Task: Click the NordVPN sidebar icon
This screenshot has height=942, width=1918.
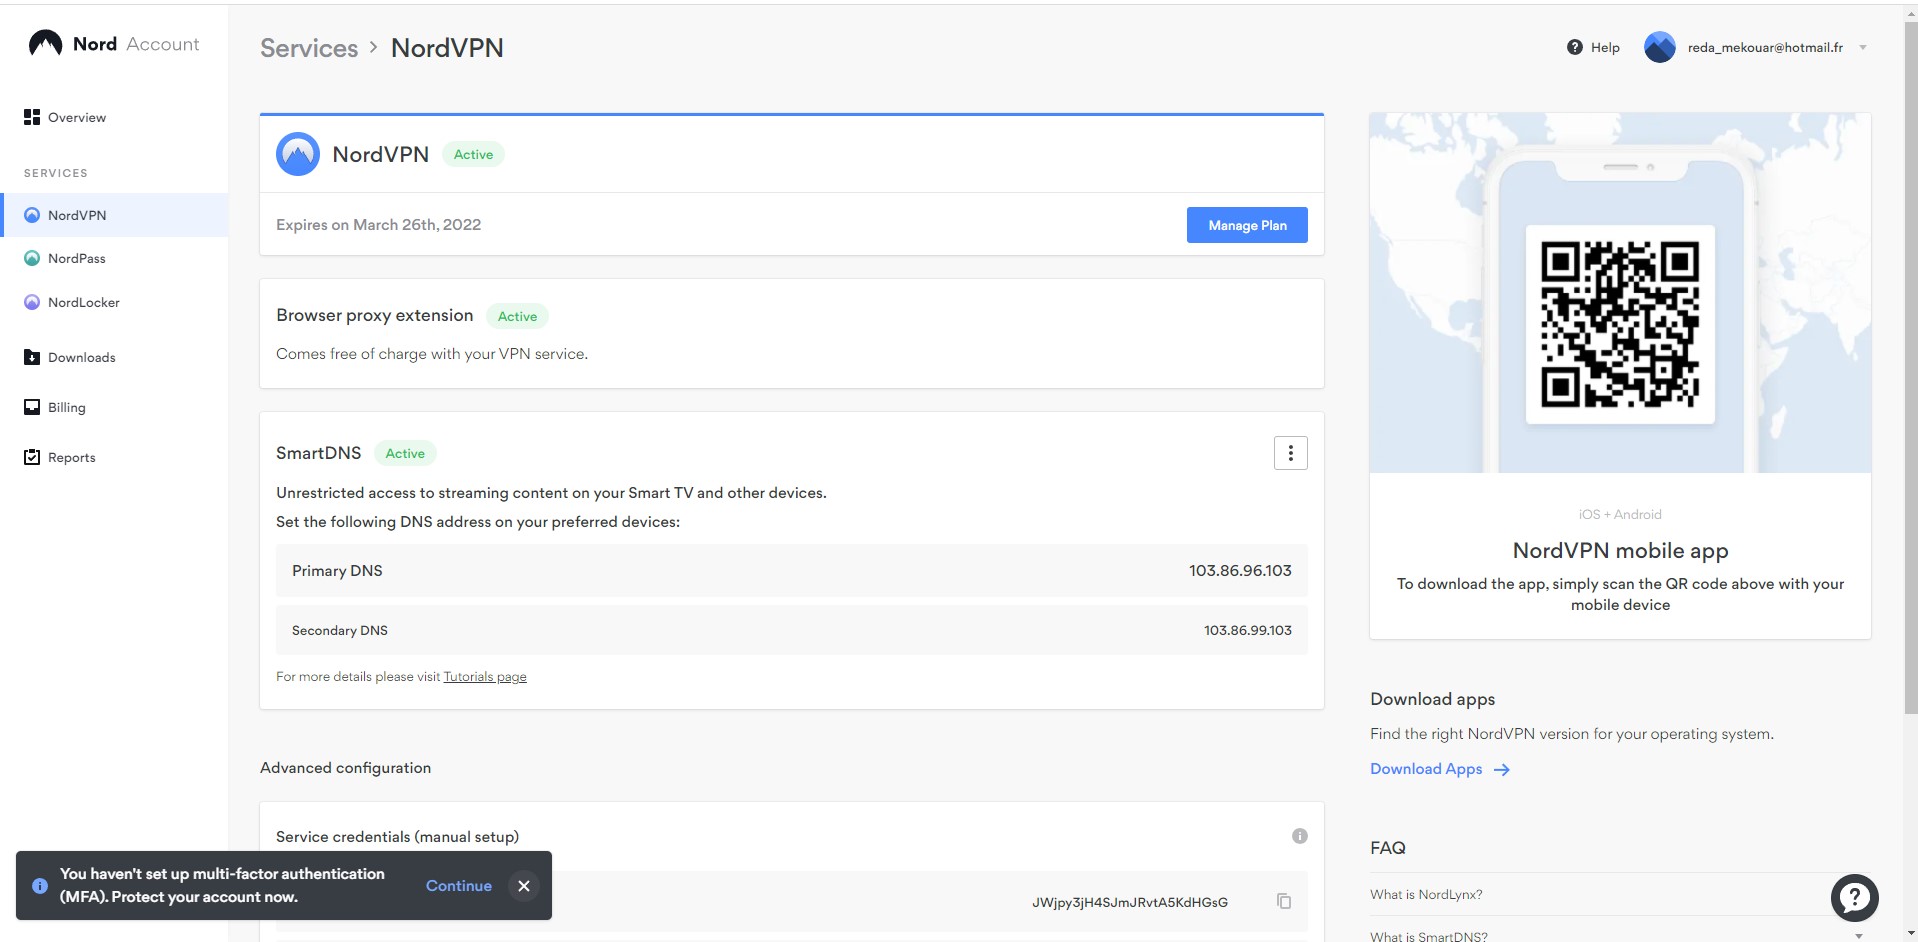Action: (32, 215)
